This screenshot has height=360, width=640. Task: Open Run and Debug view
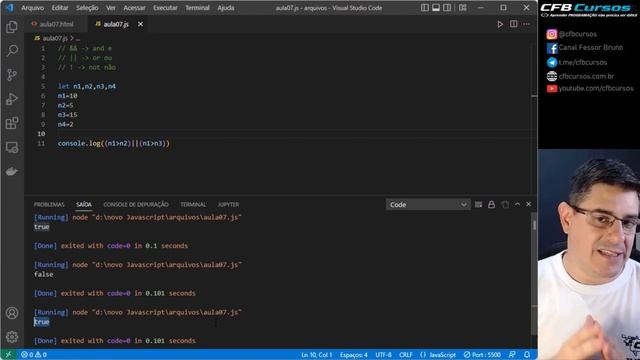[x=12, y=99]
